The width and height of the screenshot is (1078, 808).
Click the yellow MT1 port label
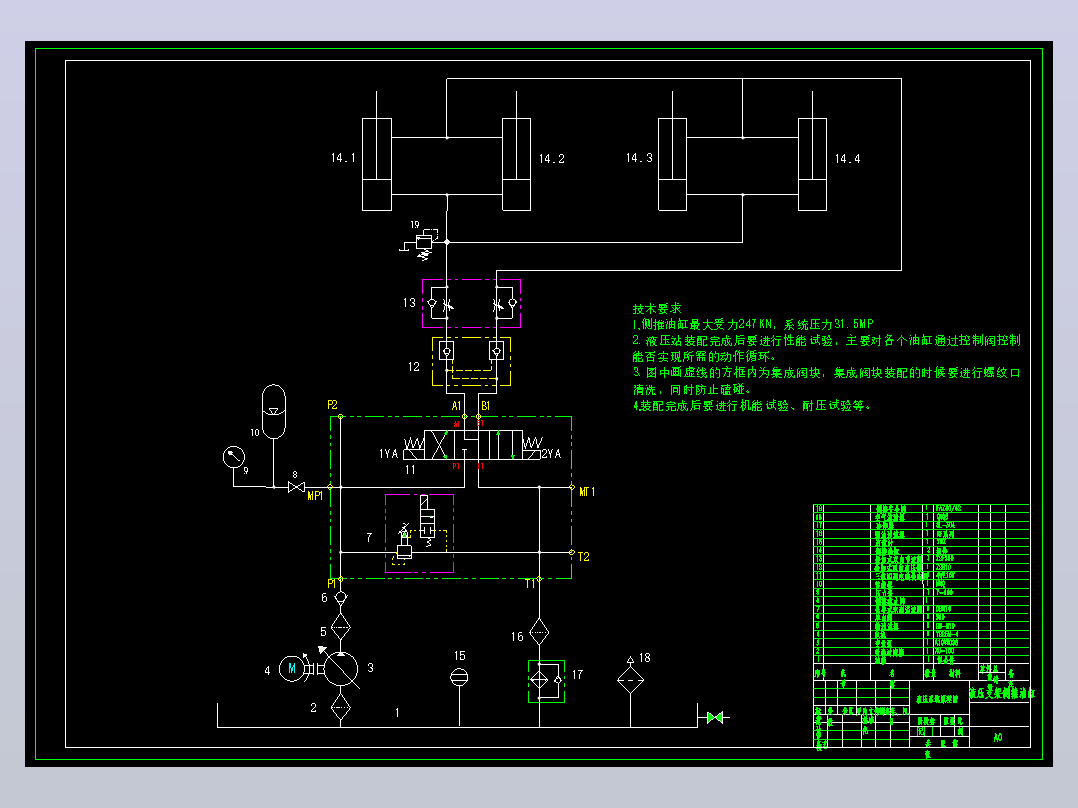[587, 492]
